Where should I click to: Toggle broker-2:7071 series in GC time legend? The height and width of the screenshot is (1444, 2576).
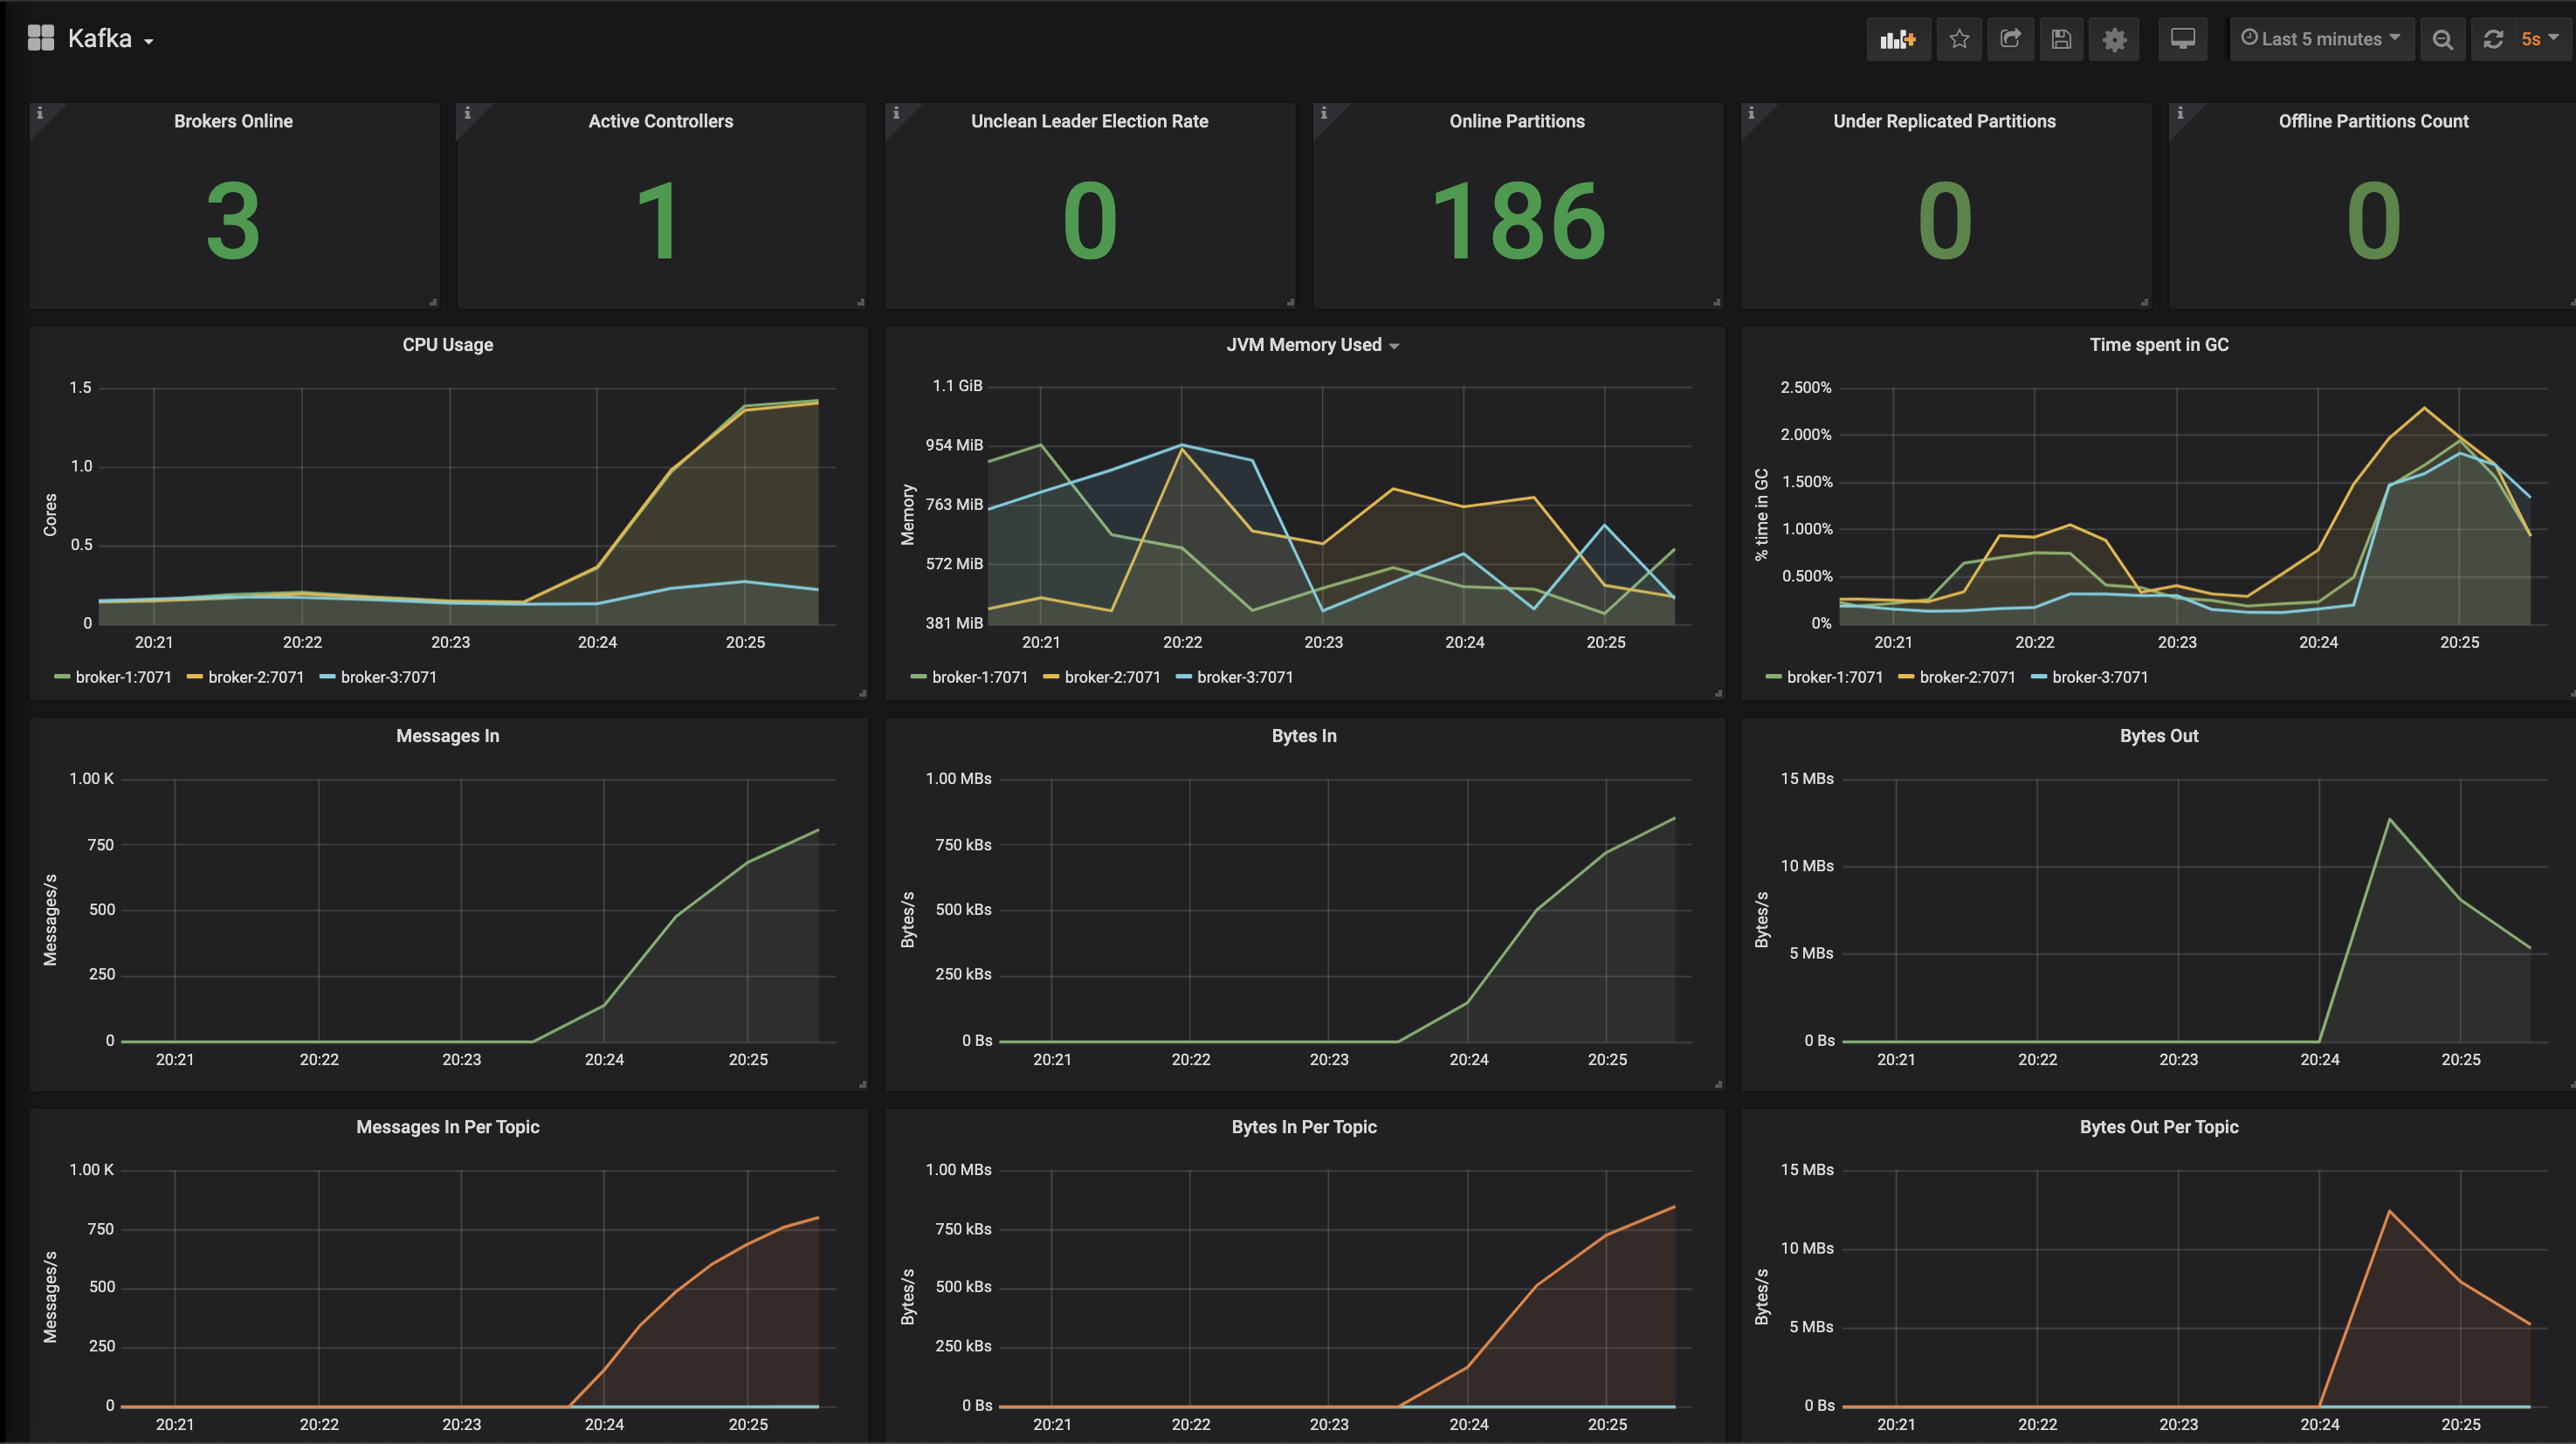[x=1967, y=677]
